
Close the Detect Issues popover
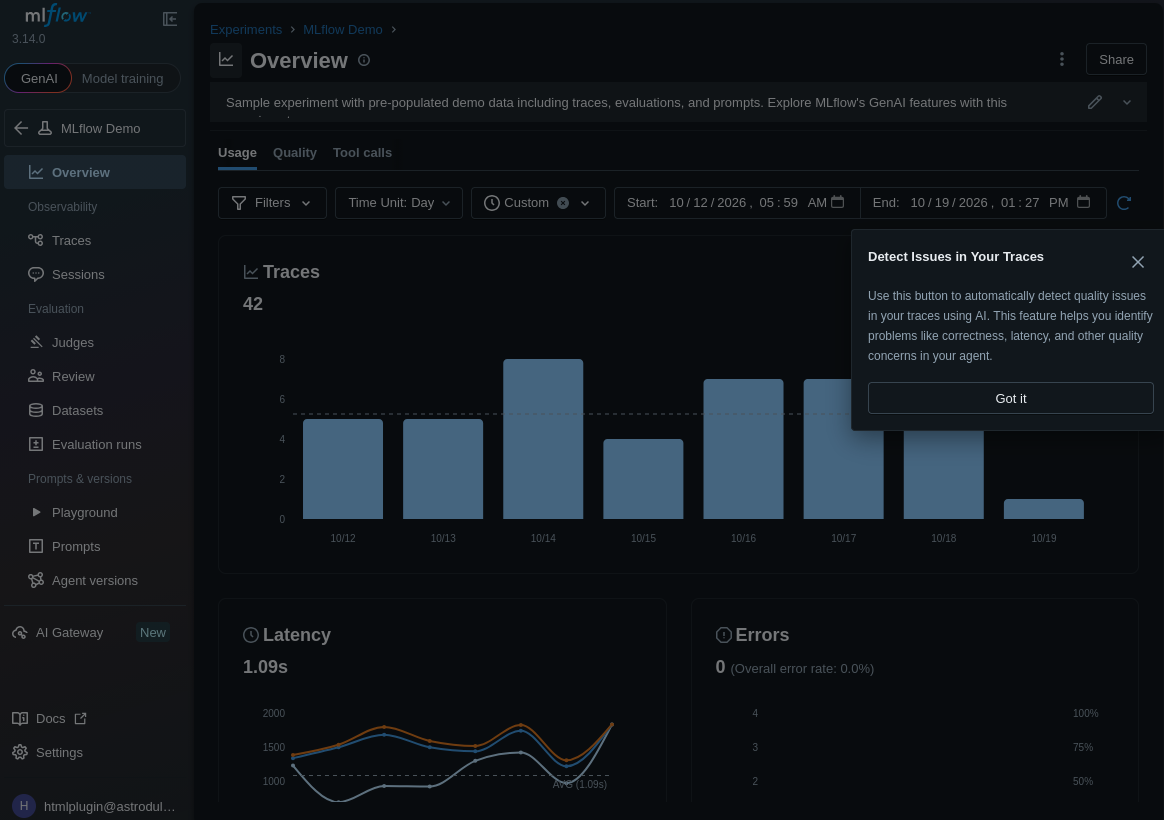pyautogui.click(x=1137, y=262)
